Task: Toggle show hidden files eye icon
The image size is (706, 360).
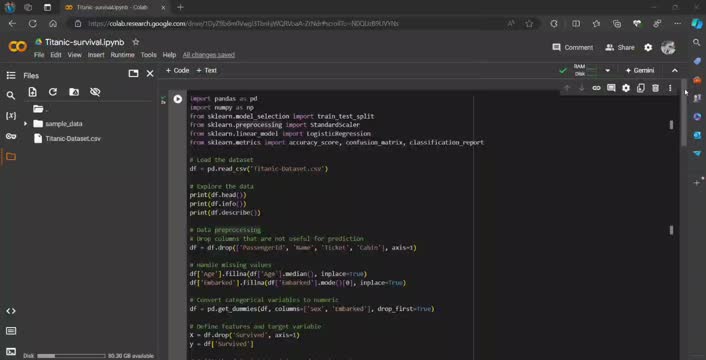Action: [95, 92]
